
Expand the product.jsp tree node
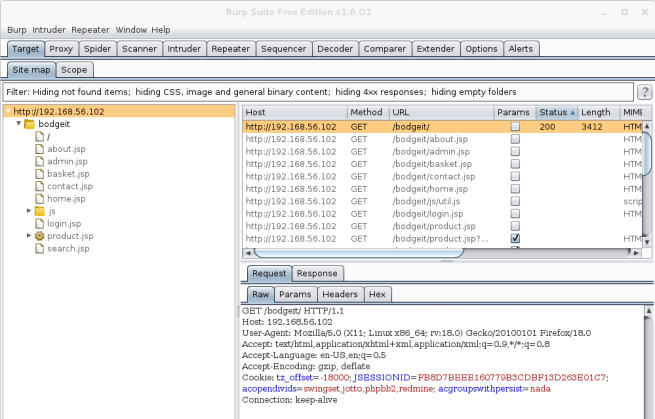pos(29,236)
